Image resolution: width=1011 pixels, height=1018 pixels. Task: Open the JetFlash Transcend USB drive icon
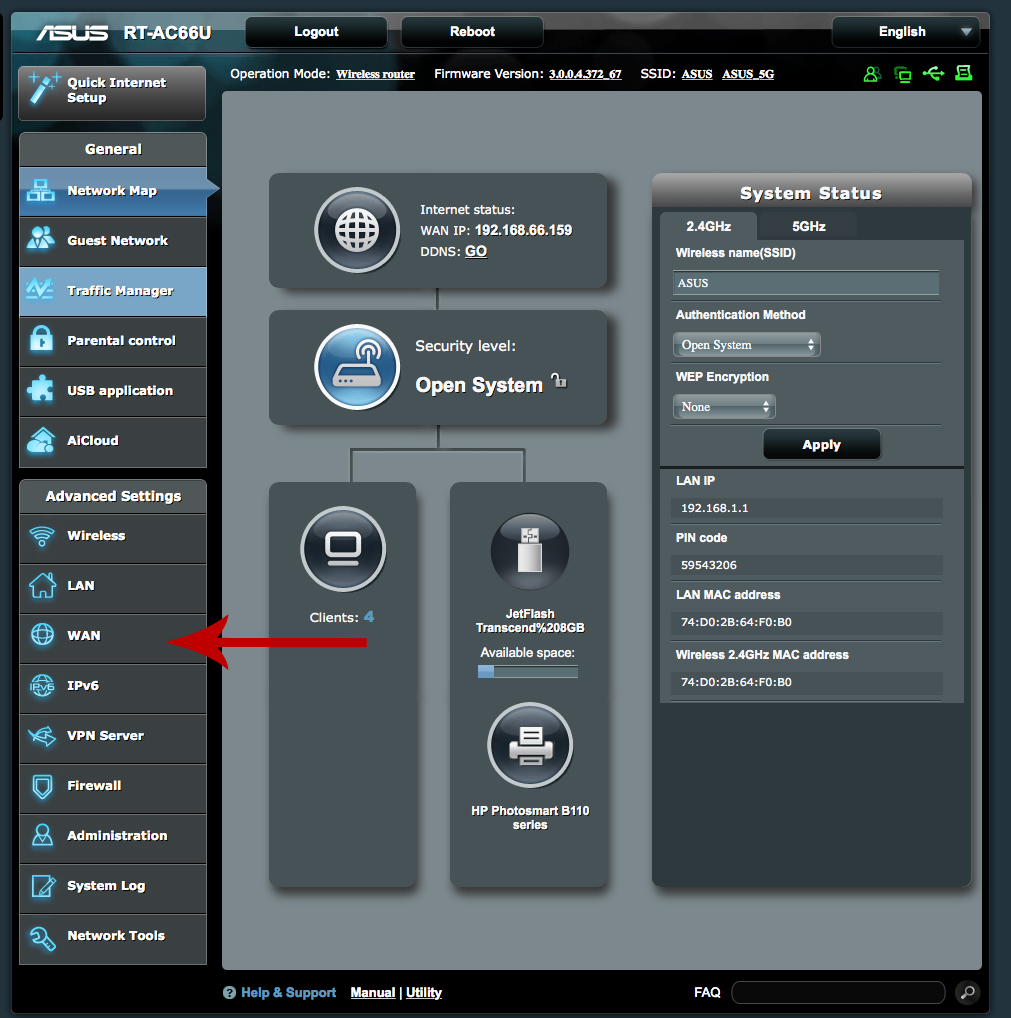pos(529,551)
